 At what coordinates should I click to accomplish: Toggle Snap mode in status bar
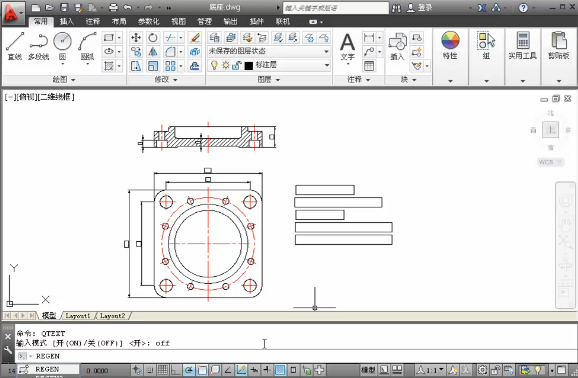[x=150, y=370]
